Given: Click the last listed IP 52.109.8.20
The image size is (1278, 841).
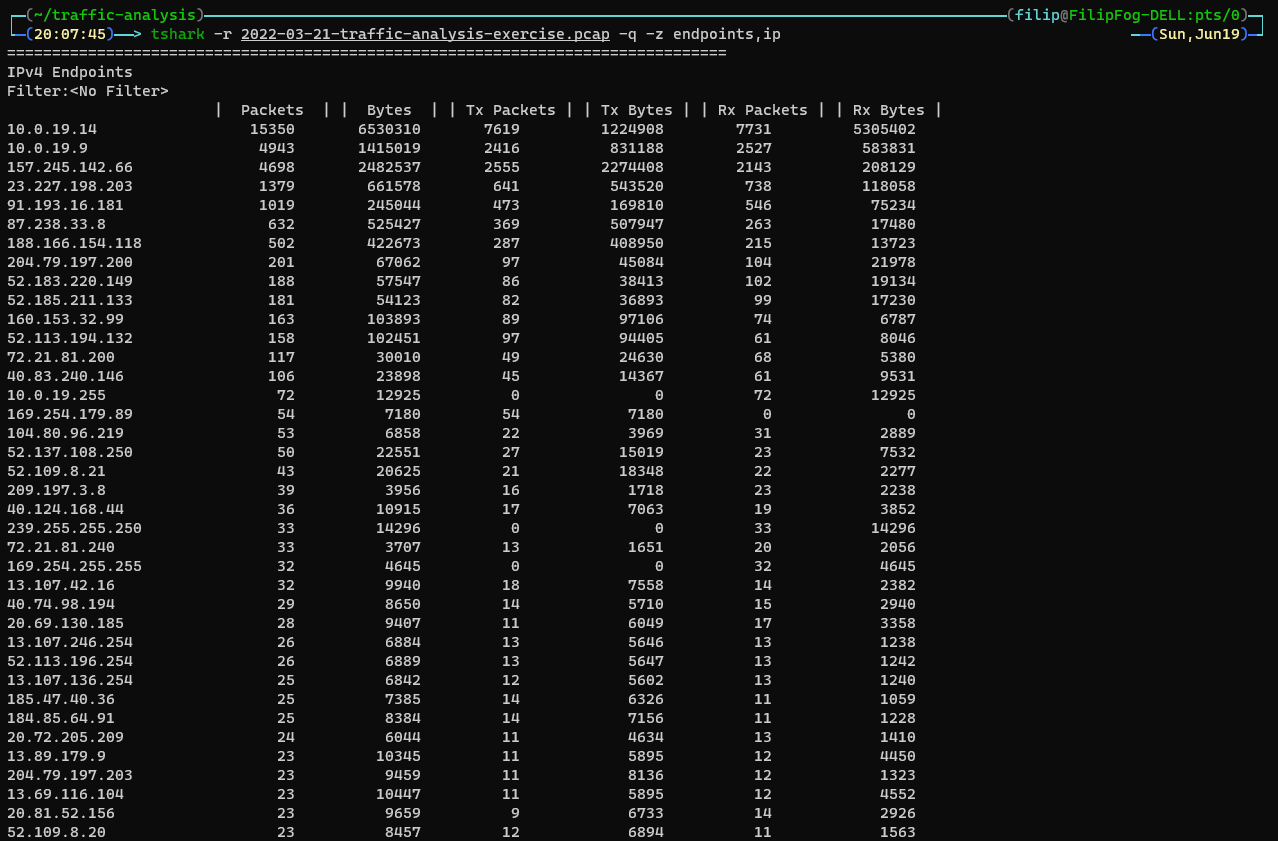Looking at the screenshot, I should [56, 832].
